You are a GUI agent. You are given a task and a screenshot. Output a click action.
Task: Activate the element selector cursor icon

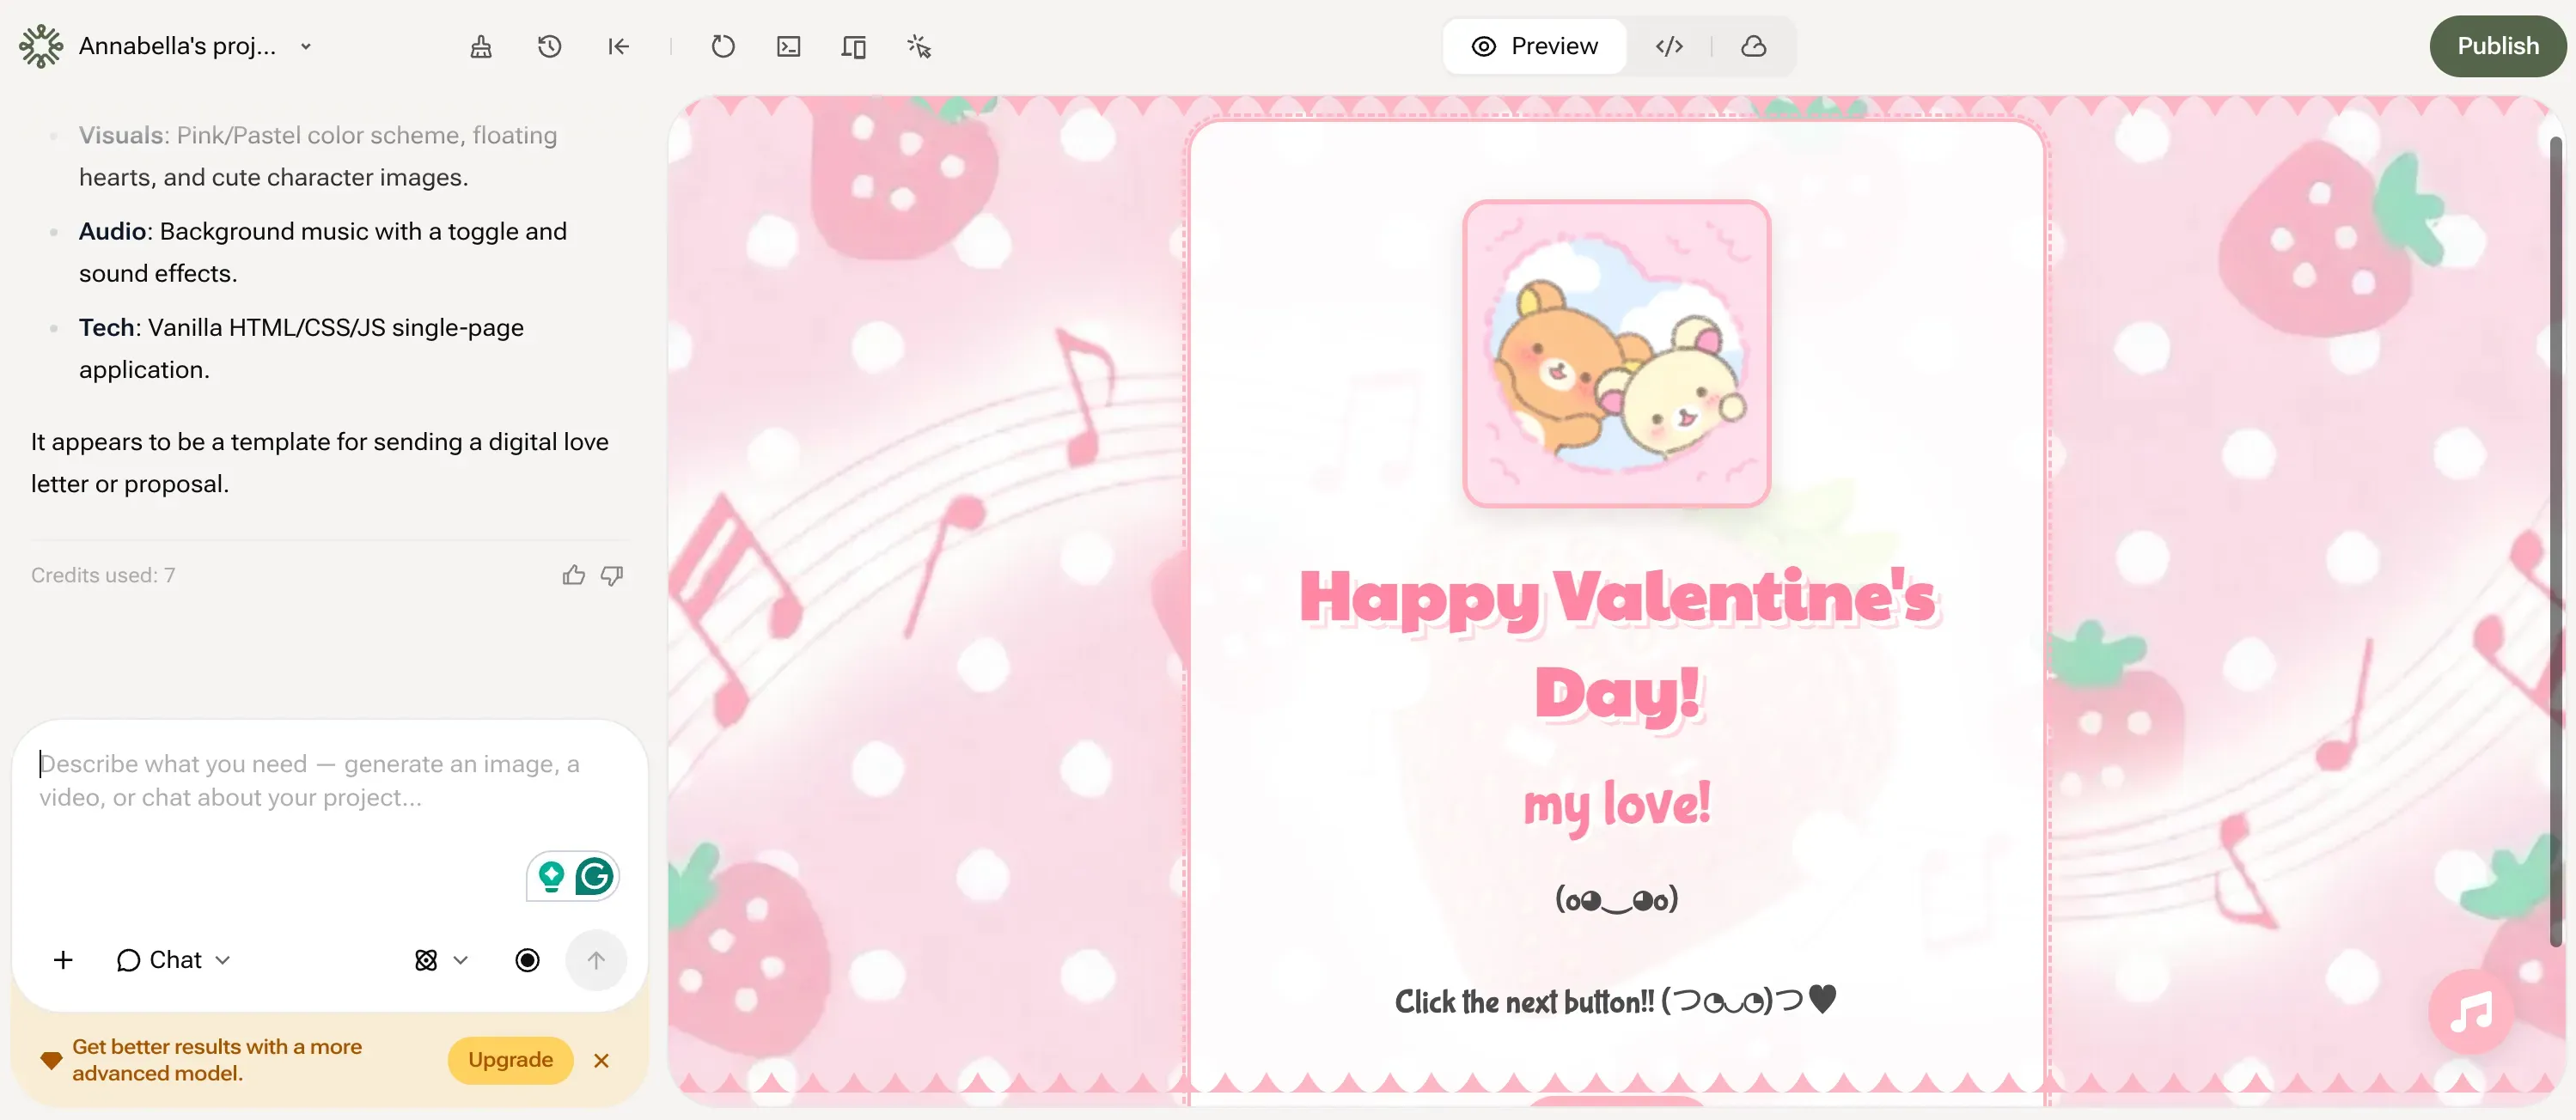click(x=919, y=47)
